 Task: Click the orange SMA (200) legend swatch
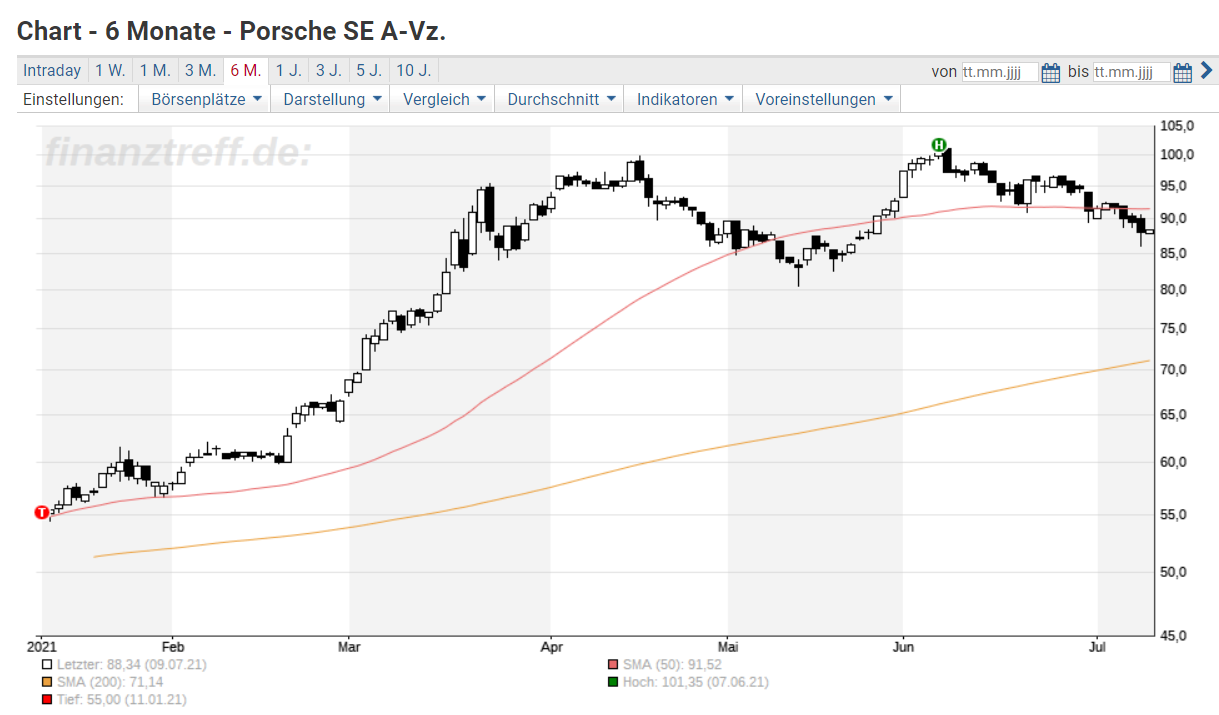tap(47, 682)
